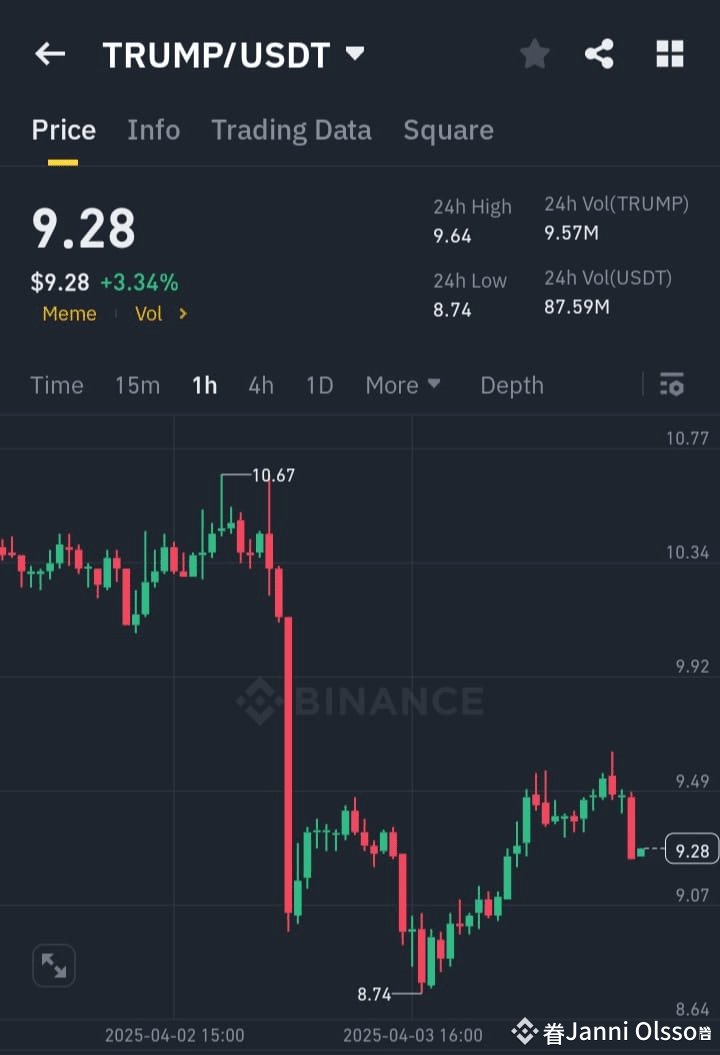
Task: Open the TRUMP/USDT pair selector dropdown
Action: tap(355, 56)
